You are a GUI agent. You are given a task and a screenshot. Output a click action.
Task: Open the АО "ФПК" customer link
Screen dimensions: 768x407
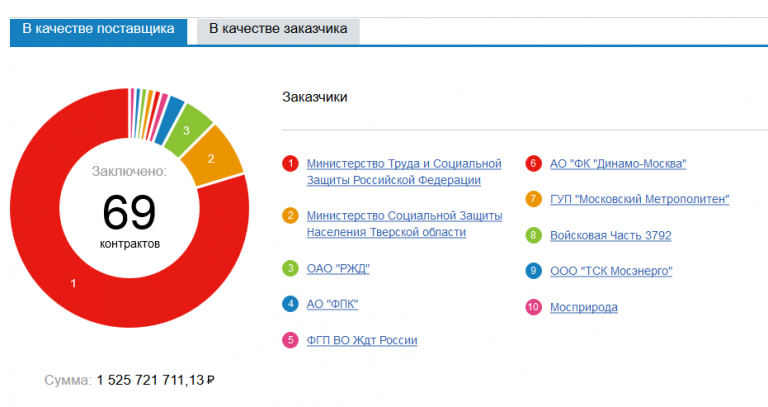pyautogui.click(x=332, y=304)
